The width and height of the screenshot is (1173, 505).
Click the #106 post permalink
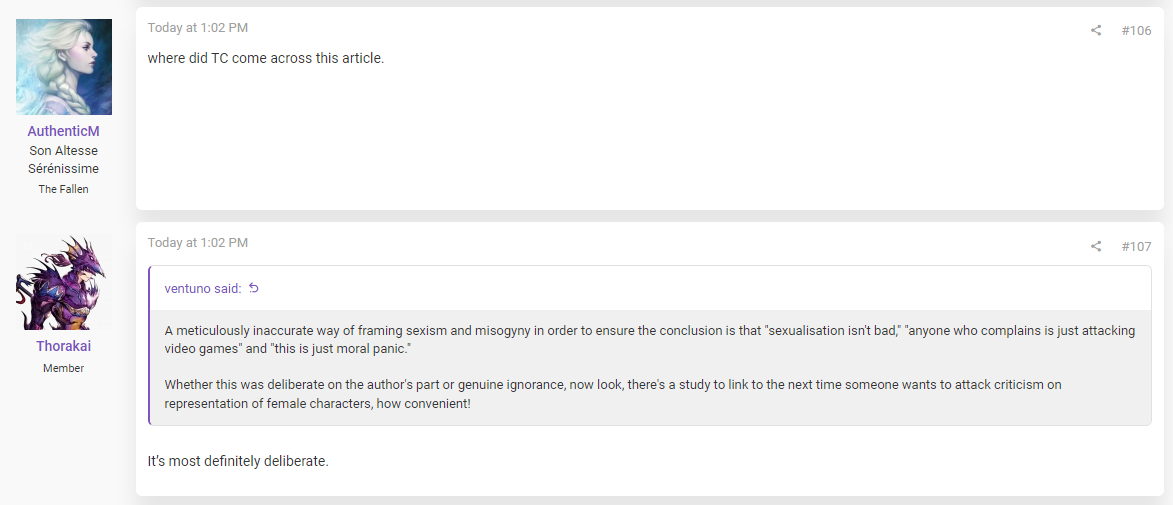pyautogui.click(x=1136, y=31)
